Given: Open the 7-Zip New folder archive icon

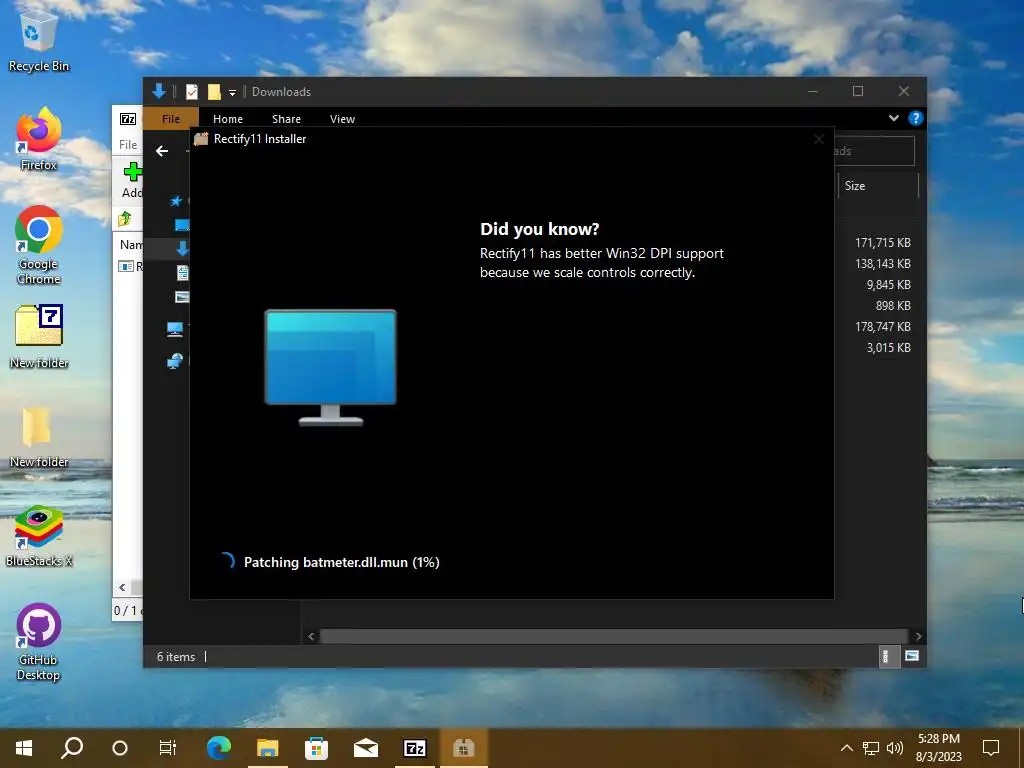Looking at the screenshot, I should [39, 336].
